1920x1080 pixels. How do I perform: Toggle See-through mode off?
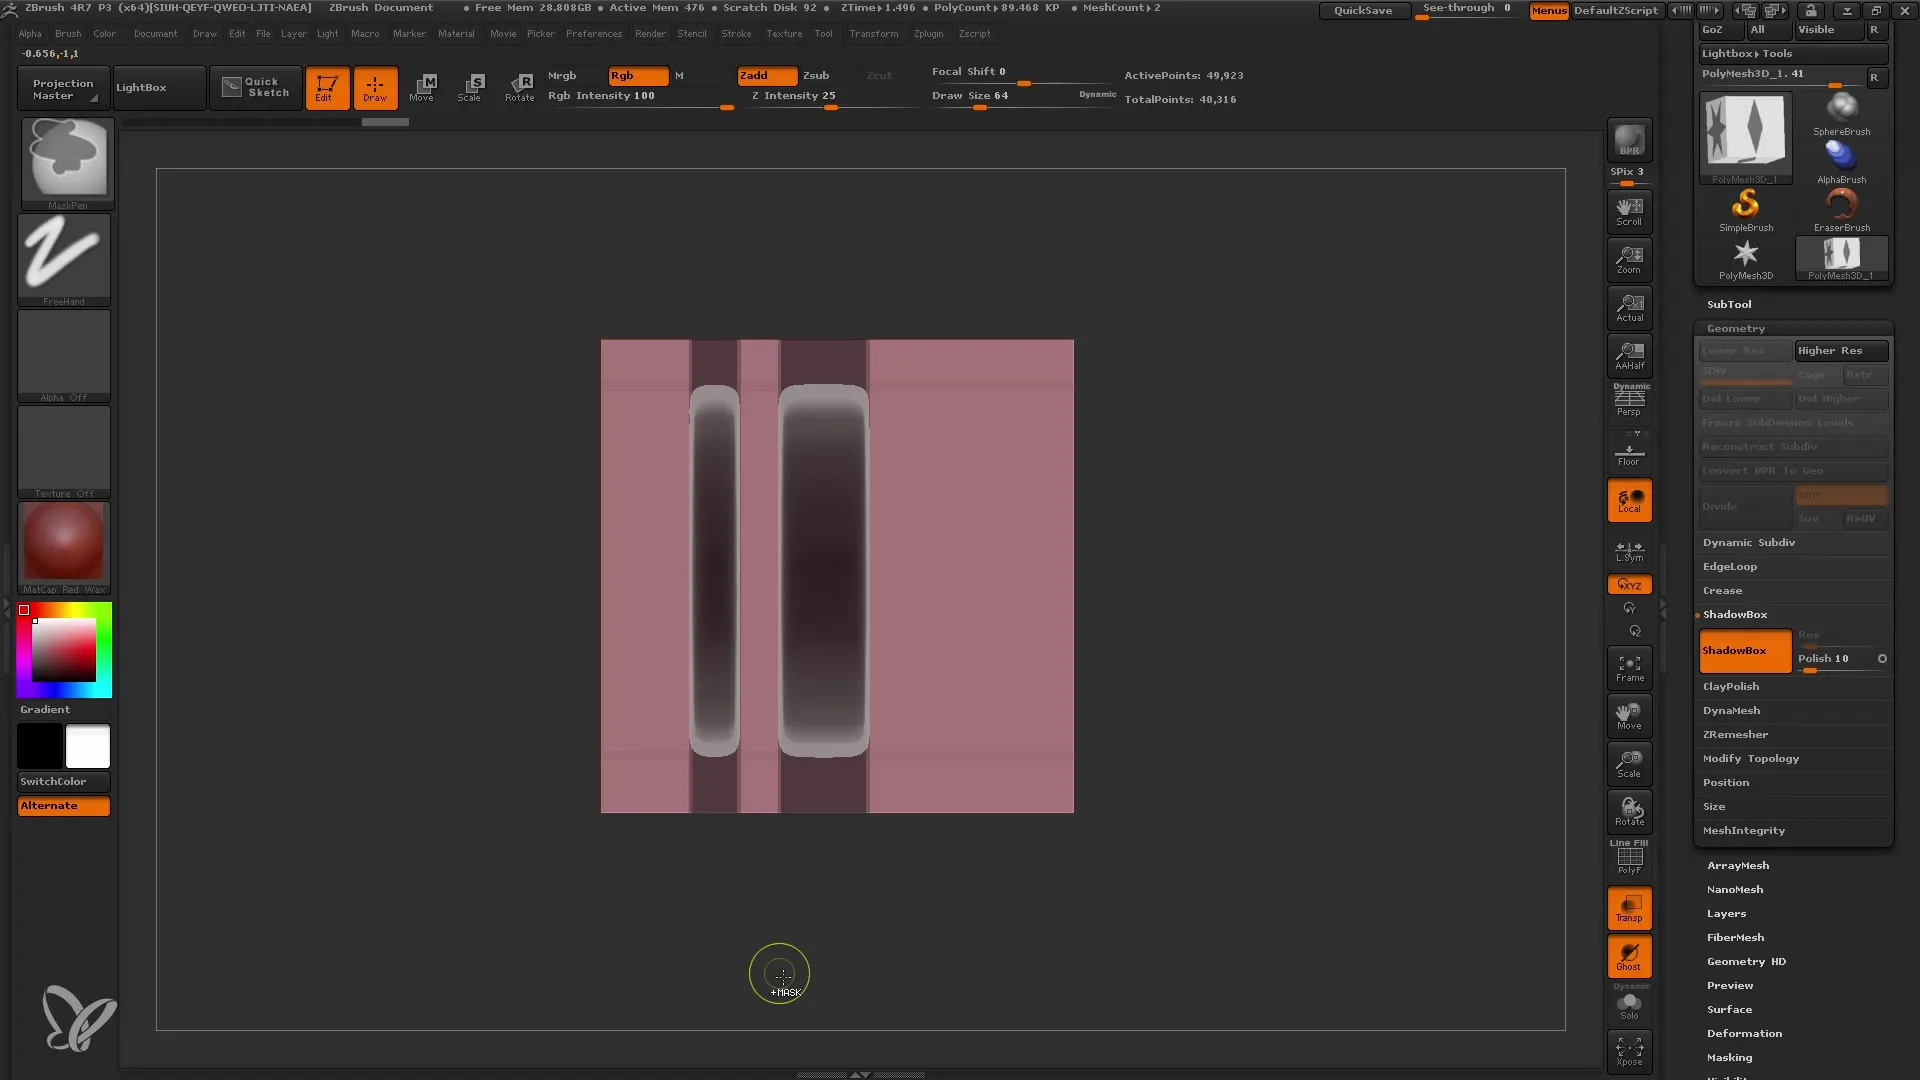click(x=1466, y=11)
